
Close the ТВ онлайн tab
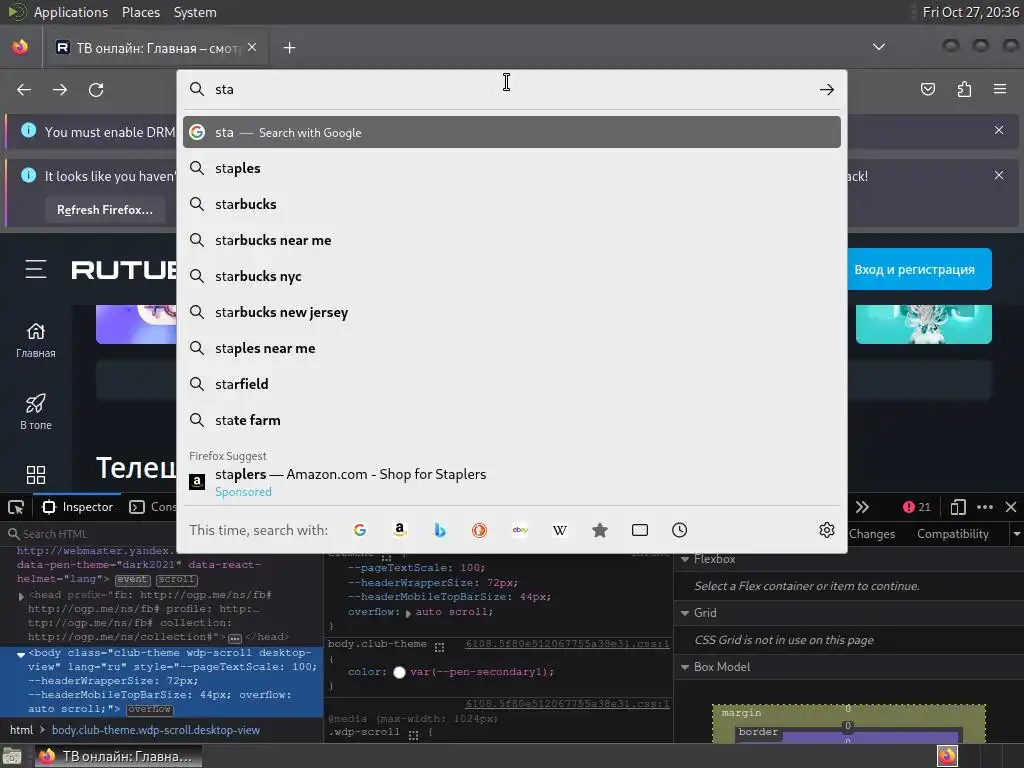click(252, 48)
